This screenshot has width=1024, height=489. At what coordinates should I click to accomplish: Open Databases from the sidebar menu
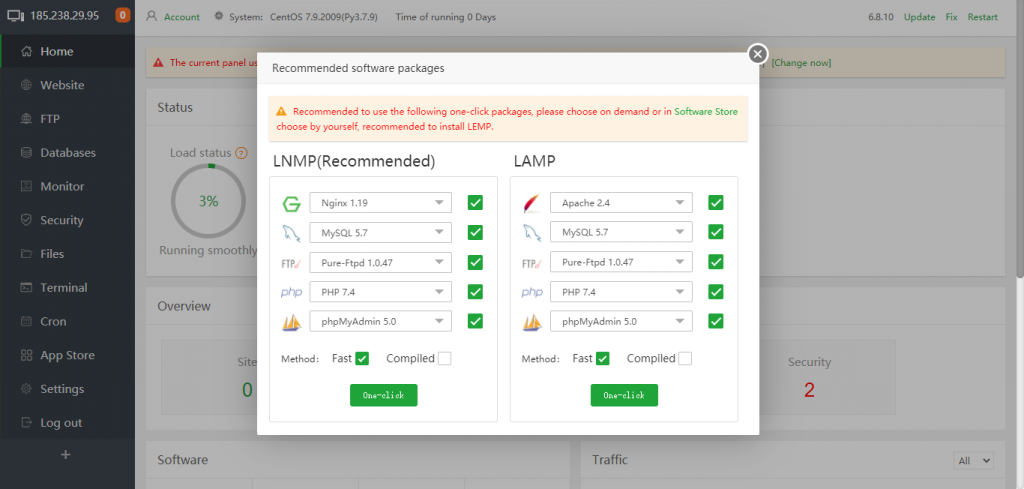tap(67, 153)
